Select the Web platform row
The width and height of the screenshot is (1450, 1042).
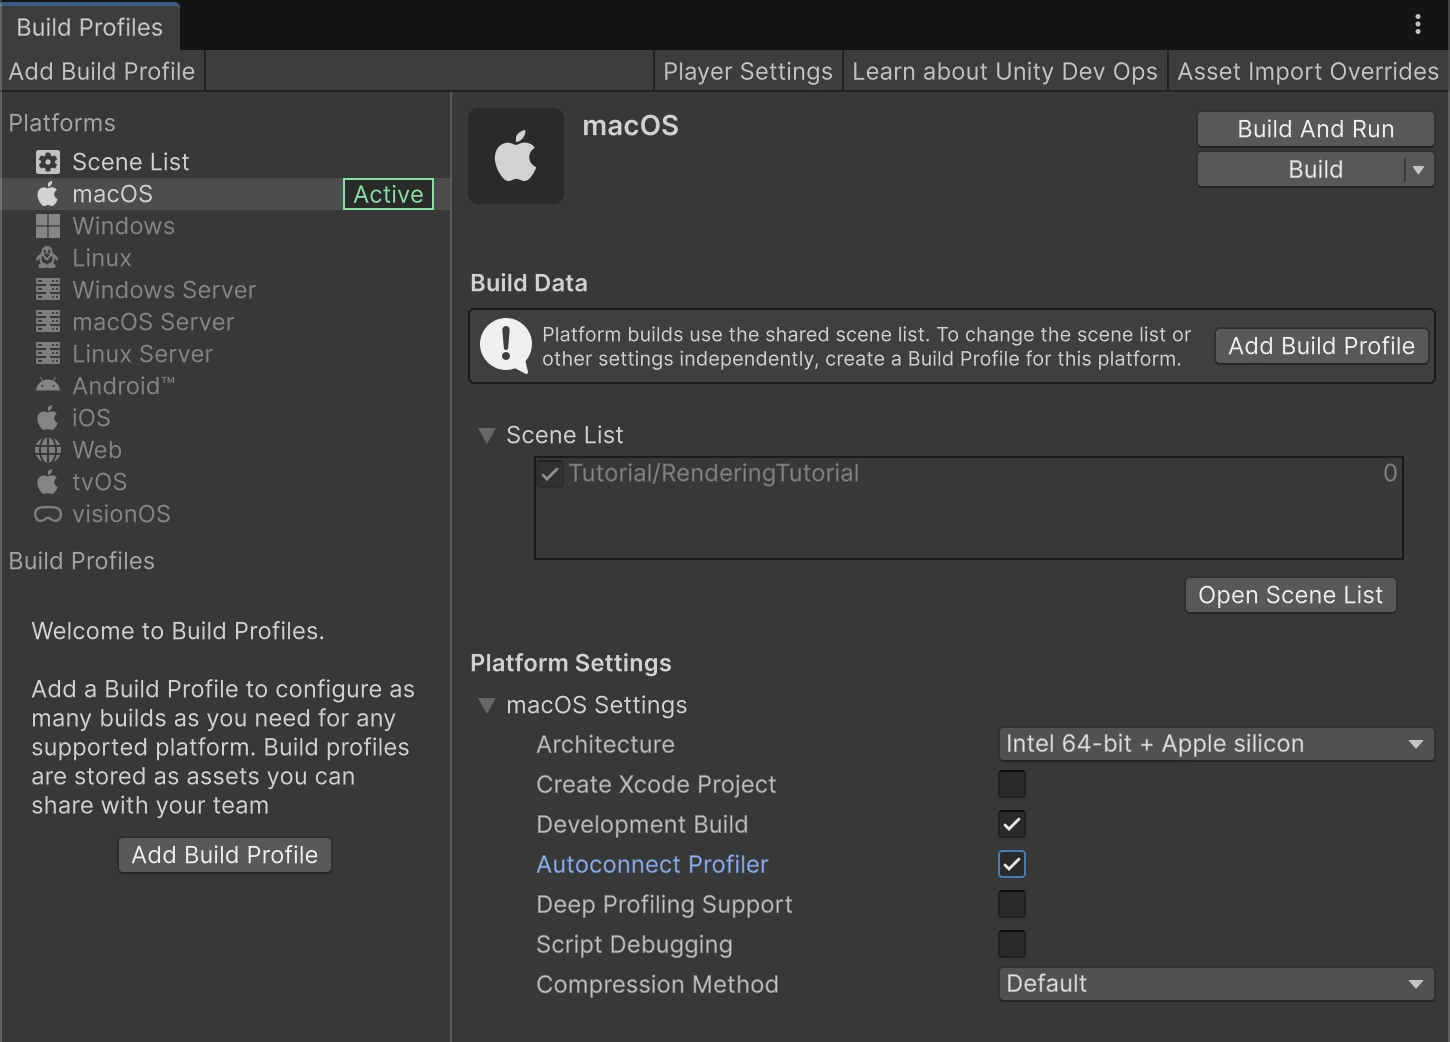point(226,450)
